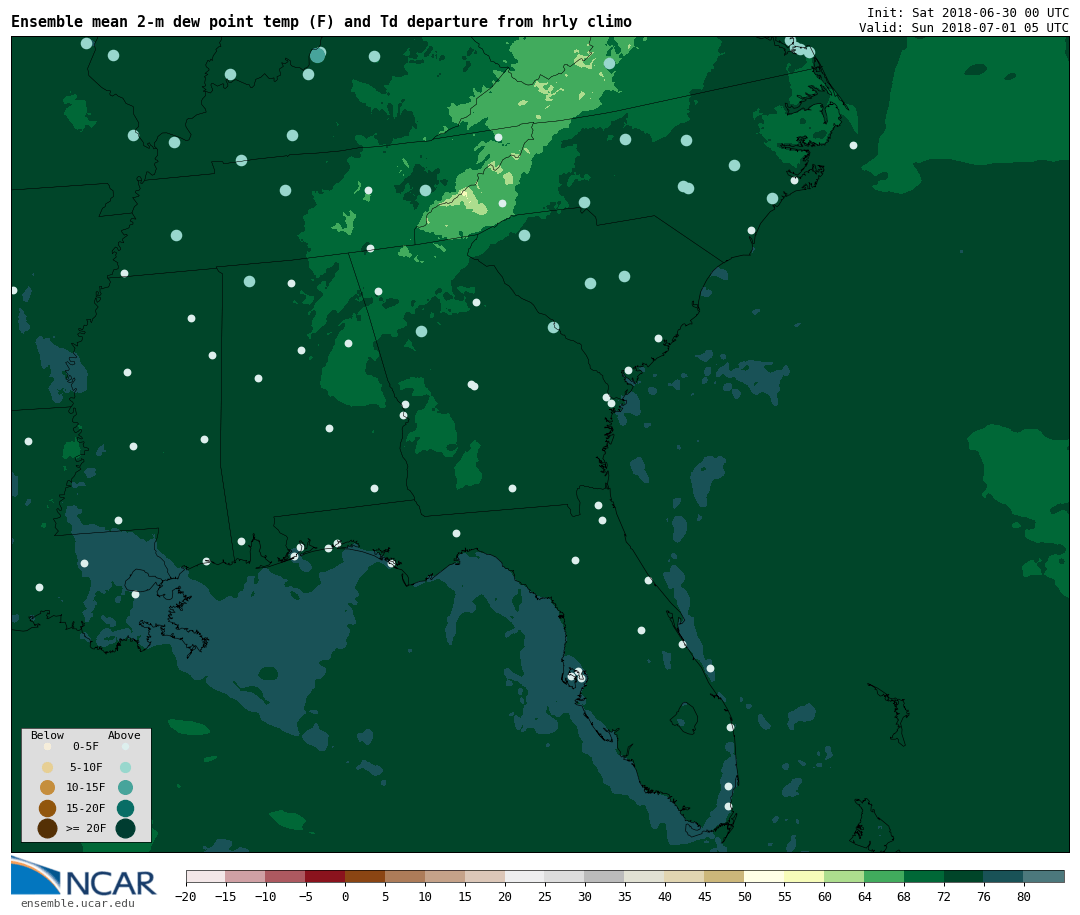1080x915 pixels.
Task: Click the 'Above' legend heading
Action: [x=124, y=735]
